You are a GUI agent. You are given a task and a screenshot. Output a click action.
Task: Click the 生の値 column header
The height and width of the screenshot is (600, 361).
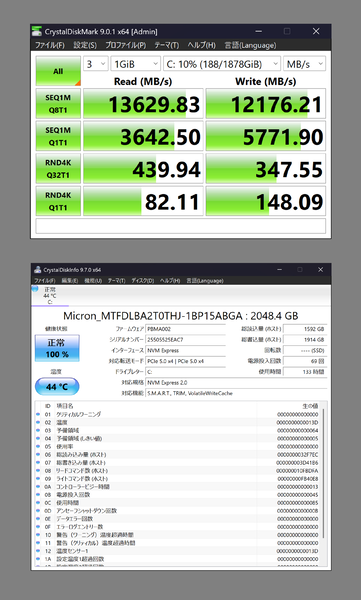(x=310, y=406)
